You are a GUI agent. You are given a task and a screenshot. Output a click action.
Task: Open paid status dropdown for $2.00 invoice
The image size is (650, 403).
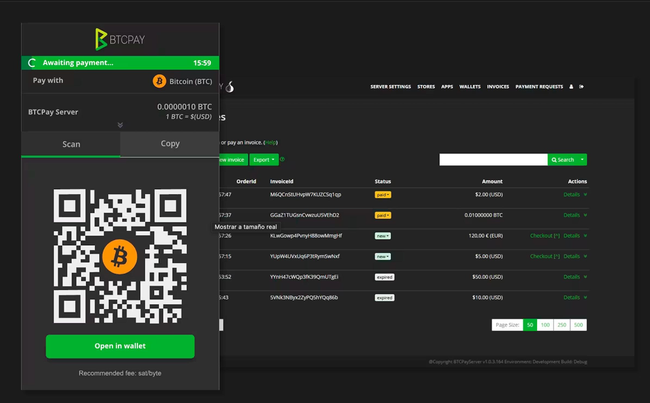point(383,194)
